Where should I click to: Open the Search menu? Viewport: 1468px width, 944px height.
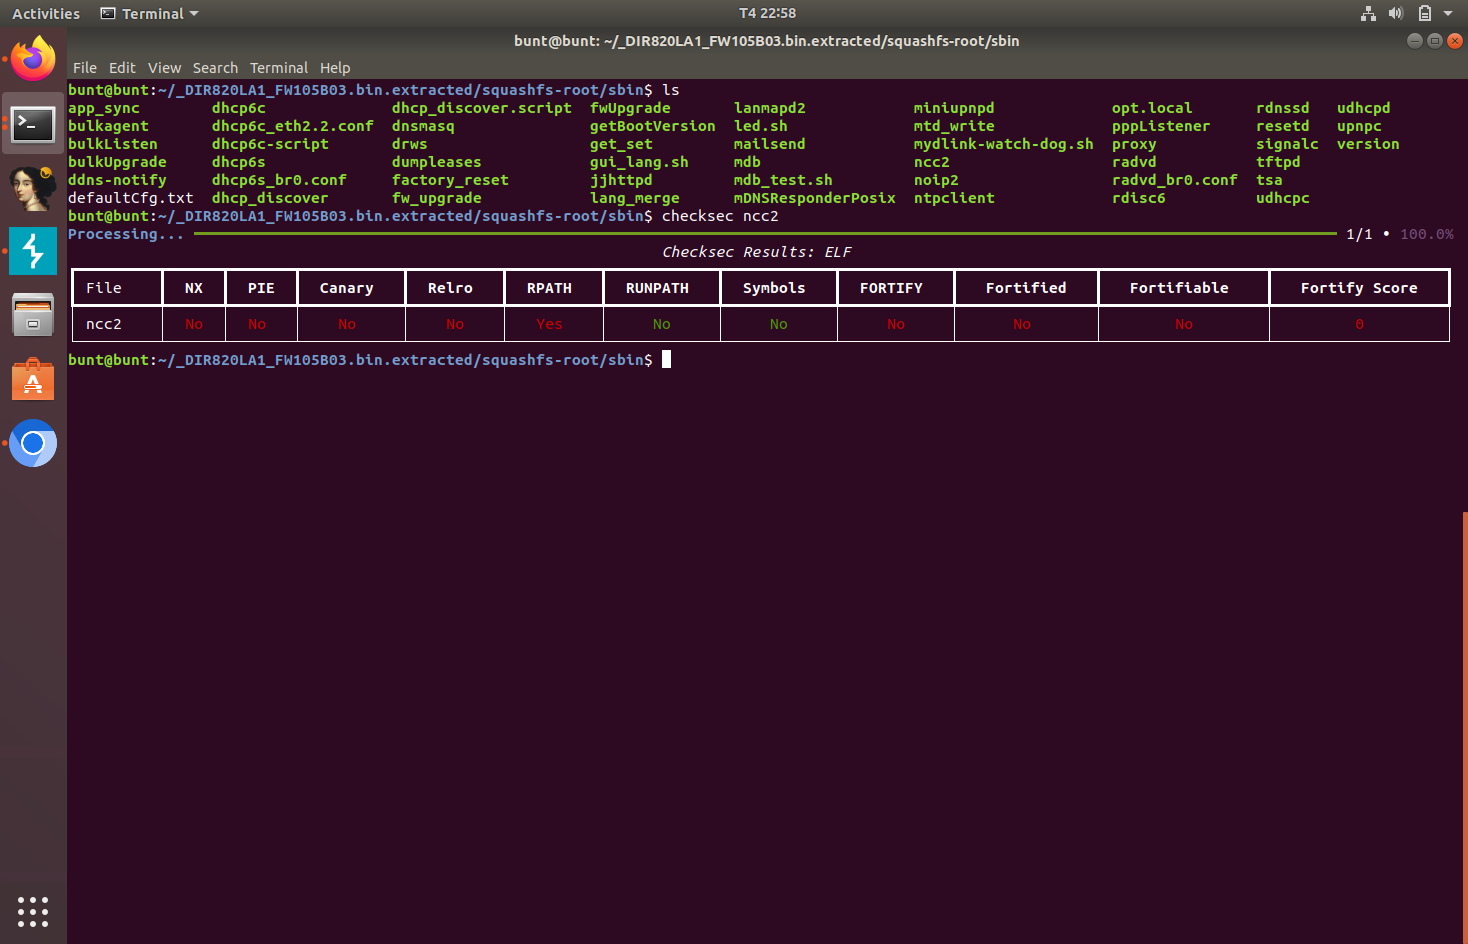click(215, 68)
